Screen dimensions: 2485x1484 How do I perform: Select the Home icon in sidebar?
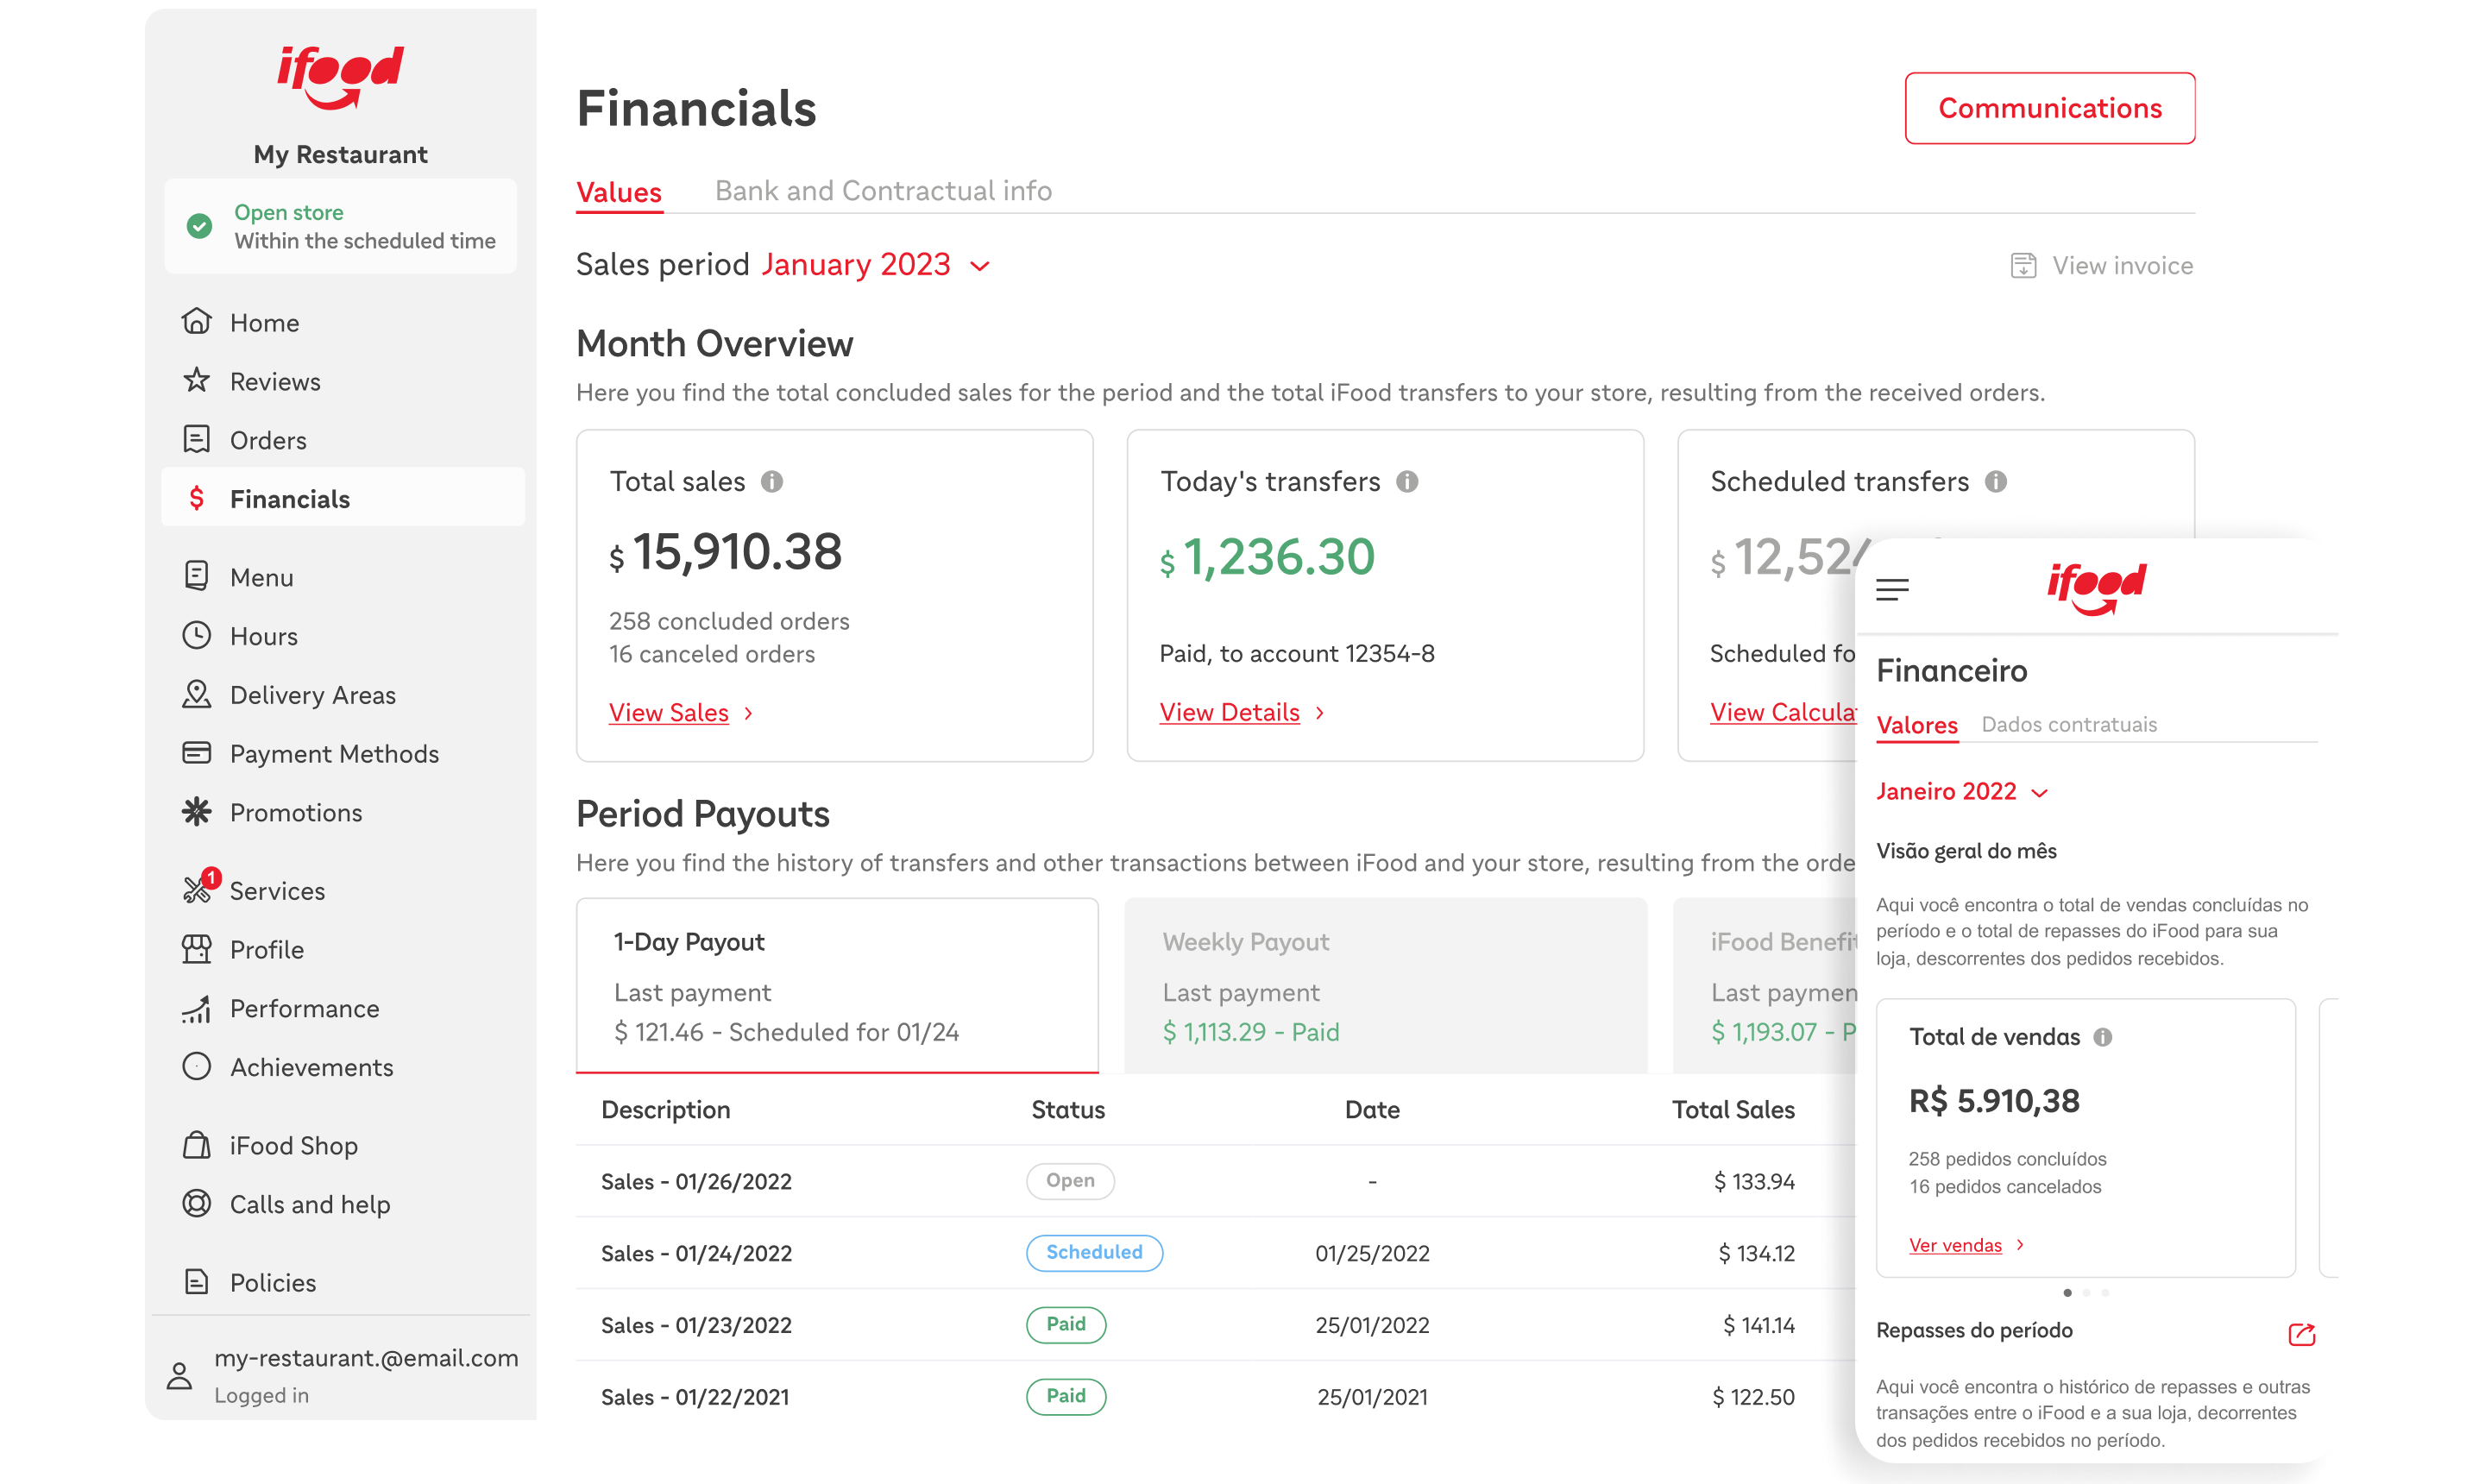click(x=197, y=322)
